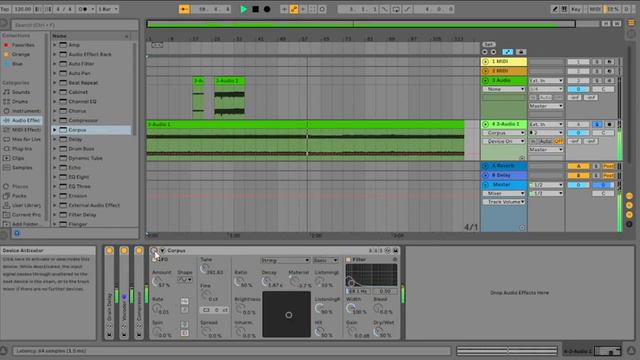640x360 pixels.
Task: Toggle the computer MIDI keyboard icon
Action: click(x=564, y=9)
